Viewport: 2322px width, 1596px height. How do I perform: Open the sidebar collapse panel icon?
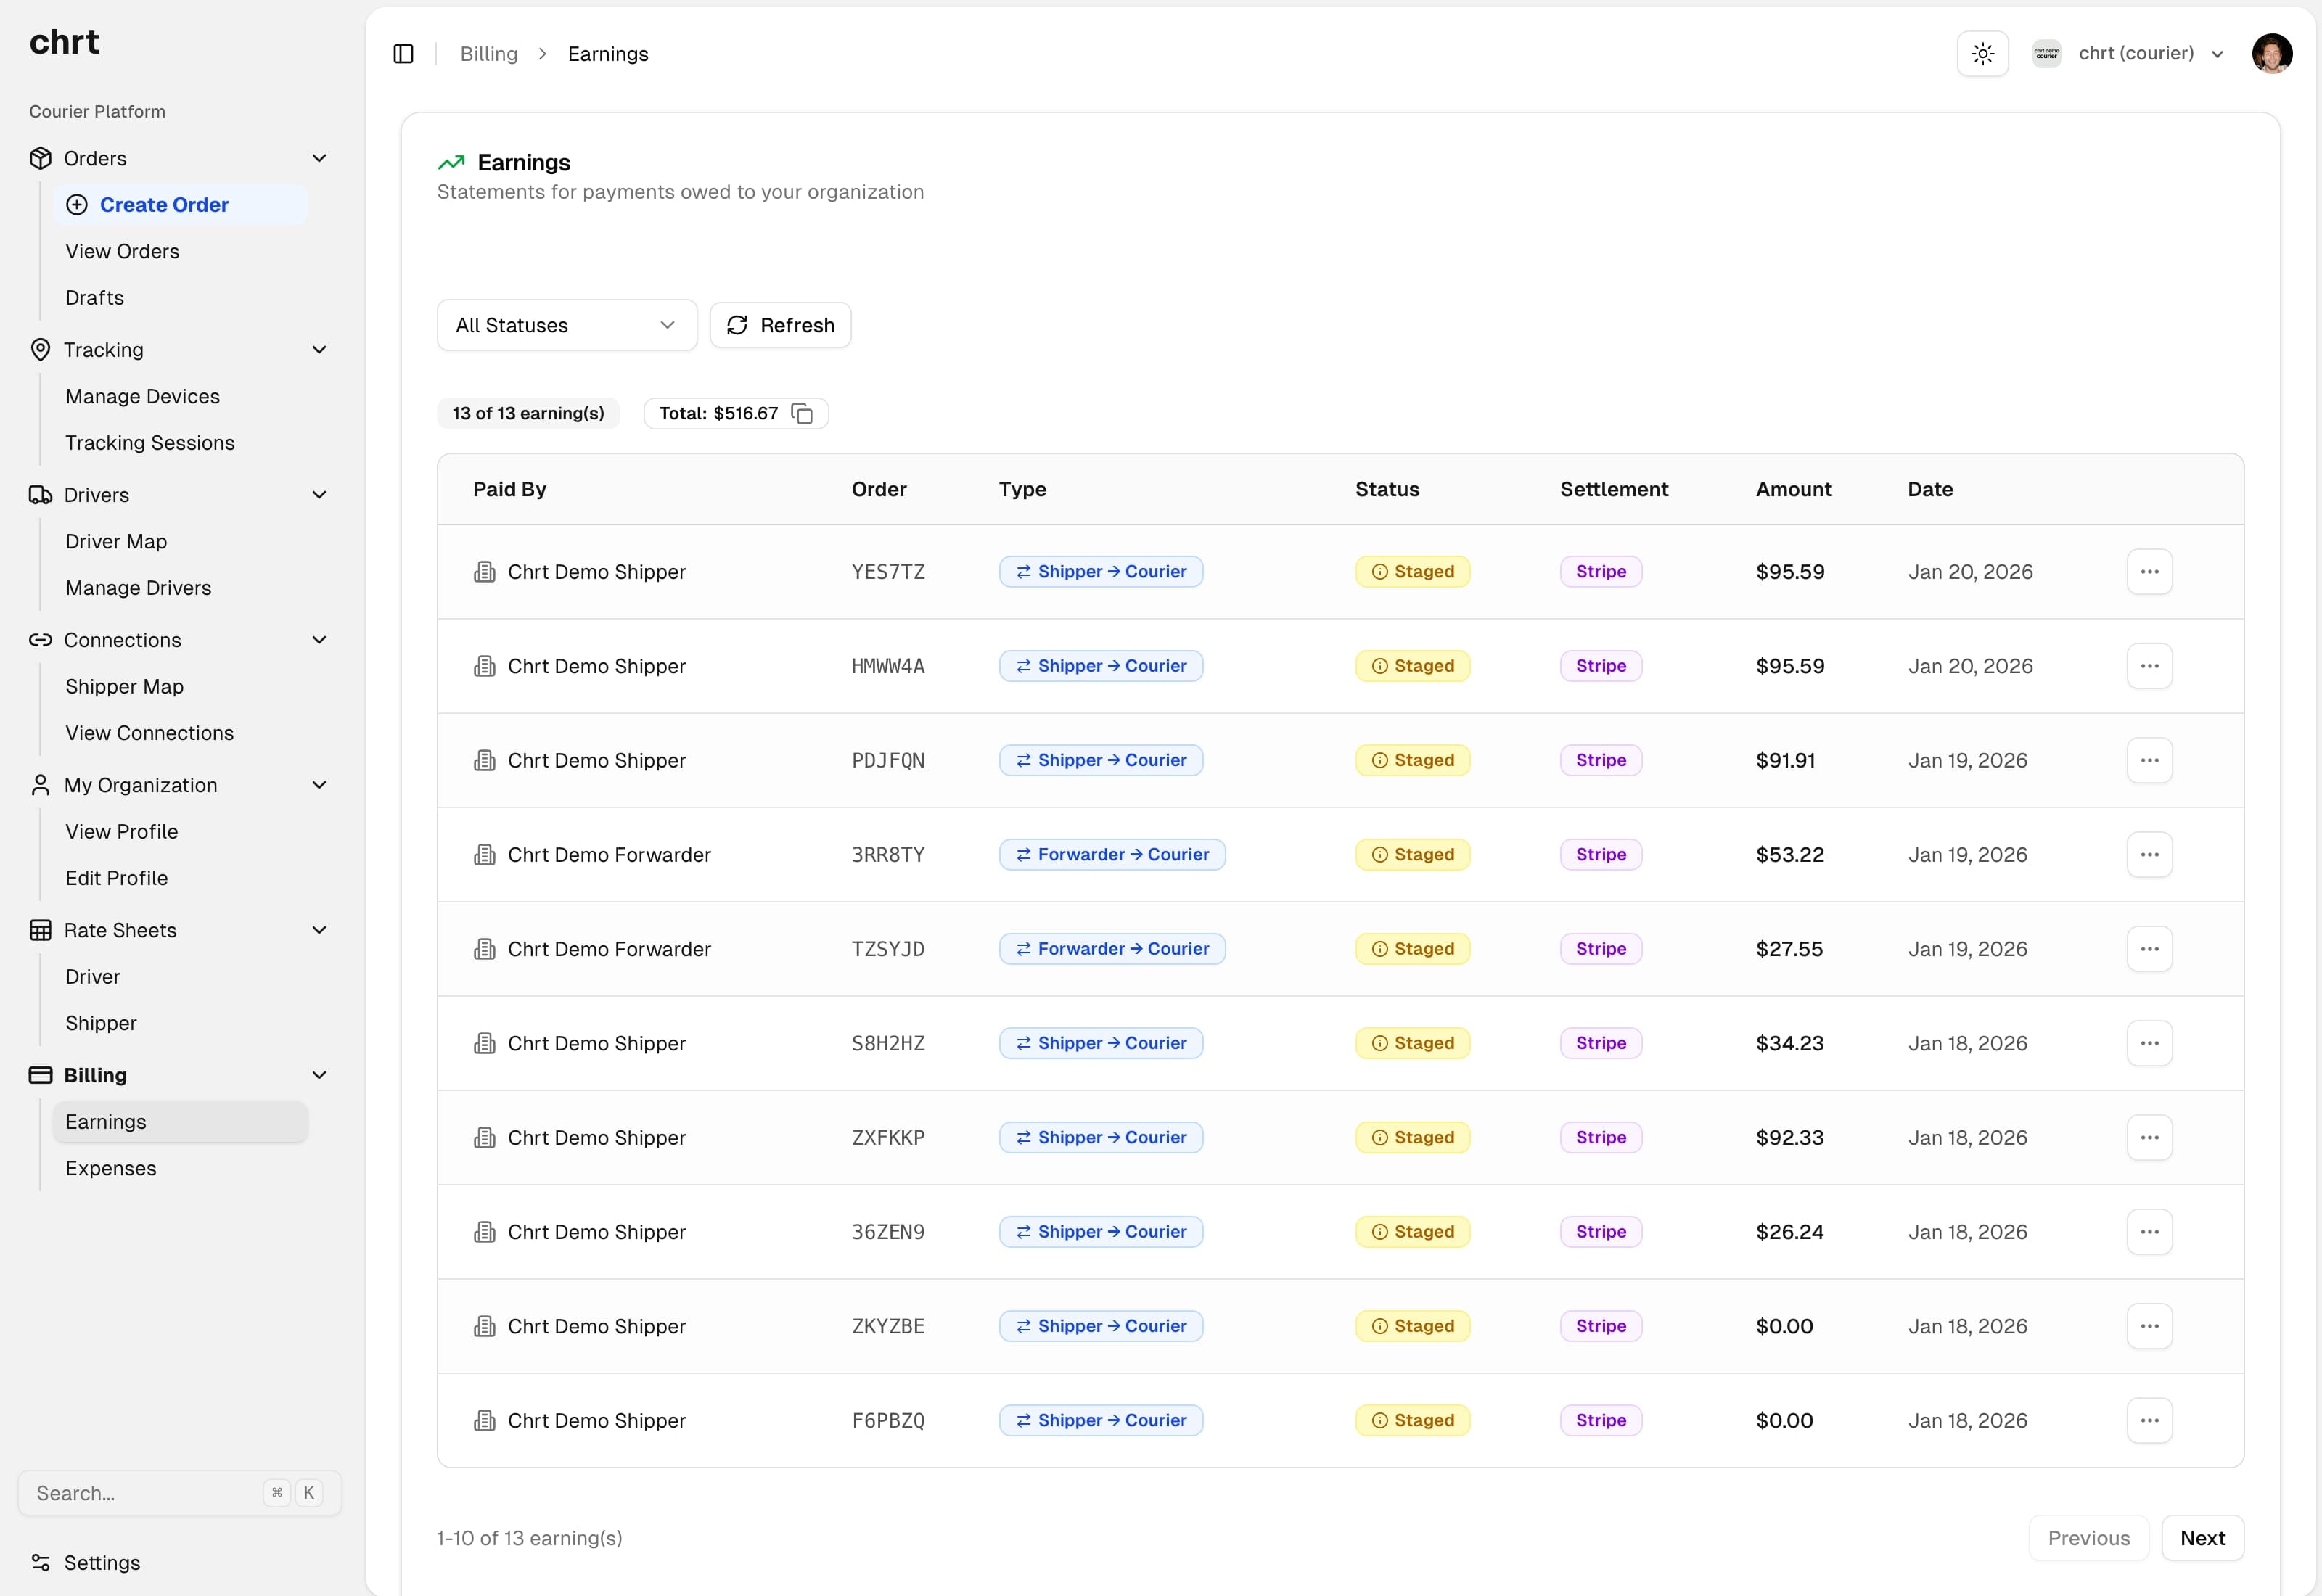coord(403,53)
